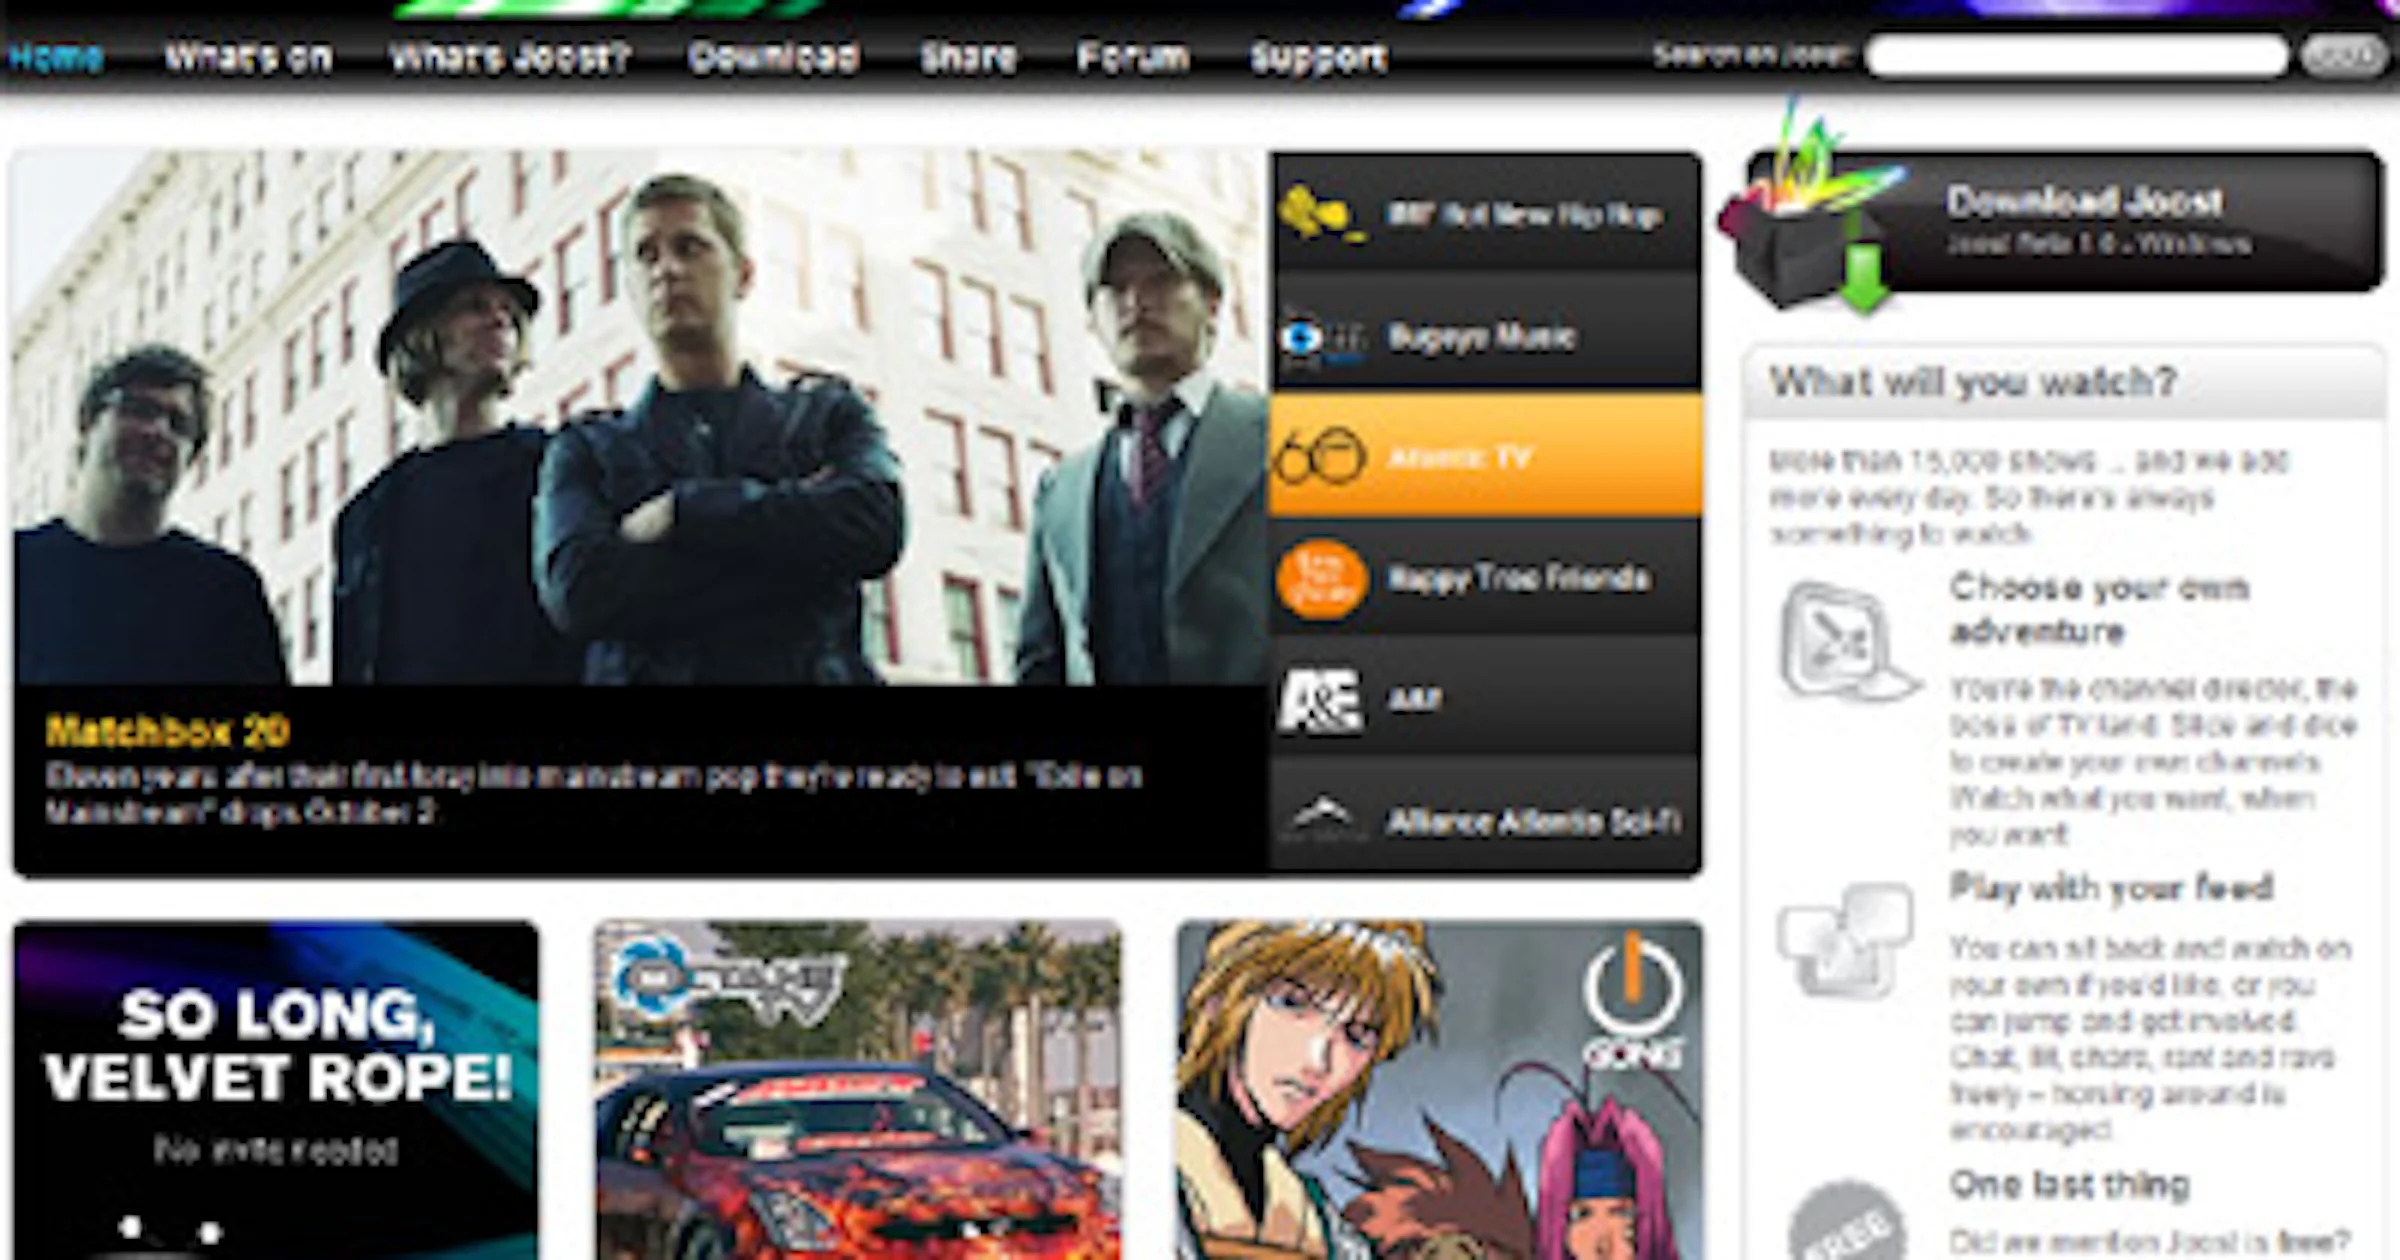Image resolution: width=2400 pixels, height=1260 pixels.
Task: Click the orange Happy Tree Friends logo
Action: coord(1321,579)
